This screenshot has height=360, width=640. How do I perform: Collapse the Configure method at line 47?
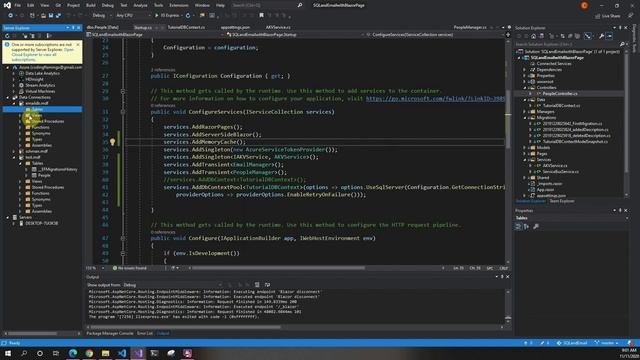coord(123,238)
